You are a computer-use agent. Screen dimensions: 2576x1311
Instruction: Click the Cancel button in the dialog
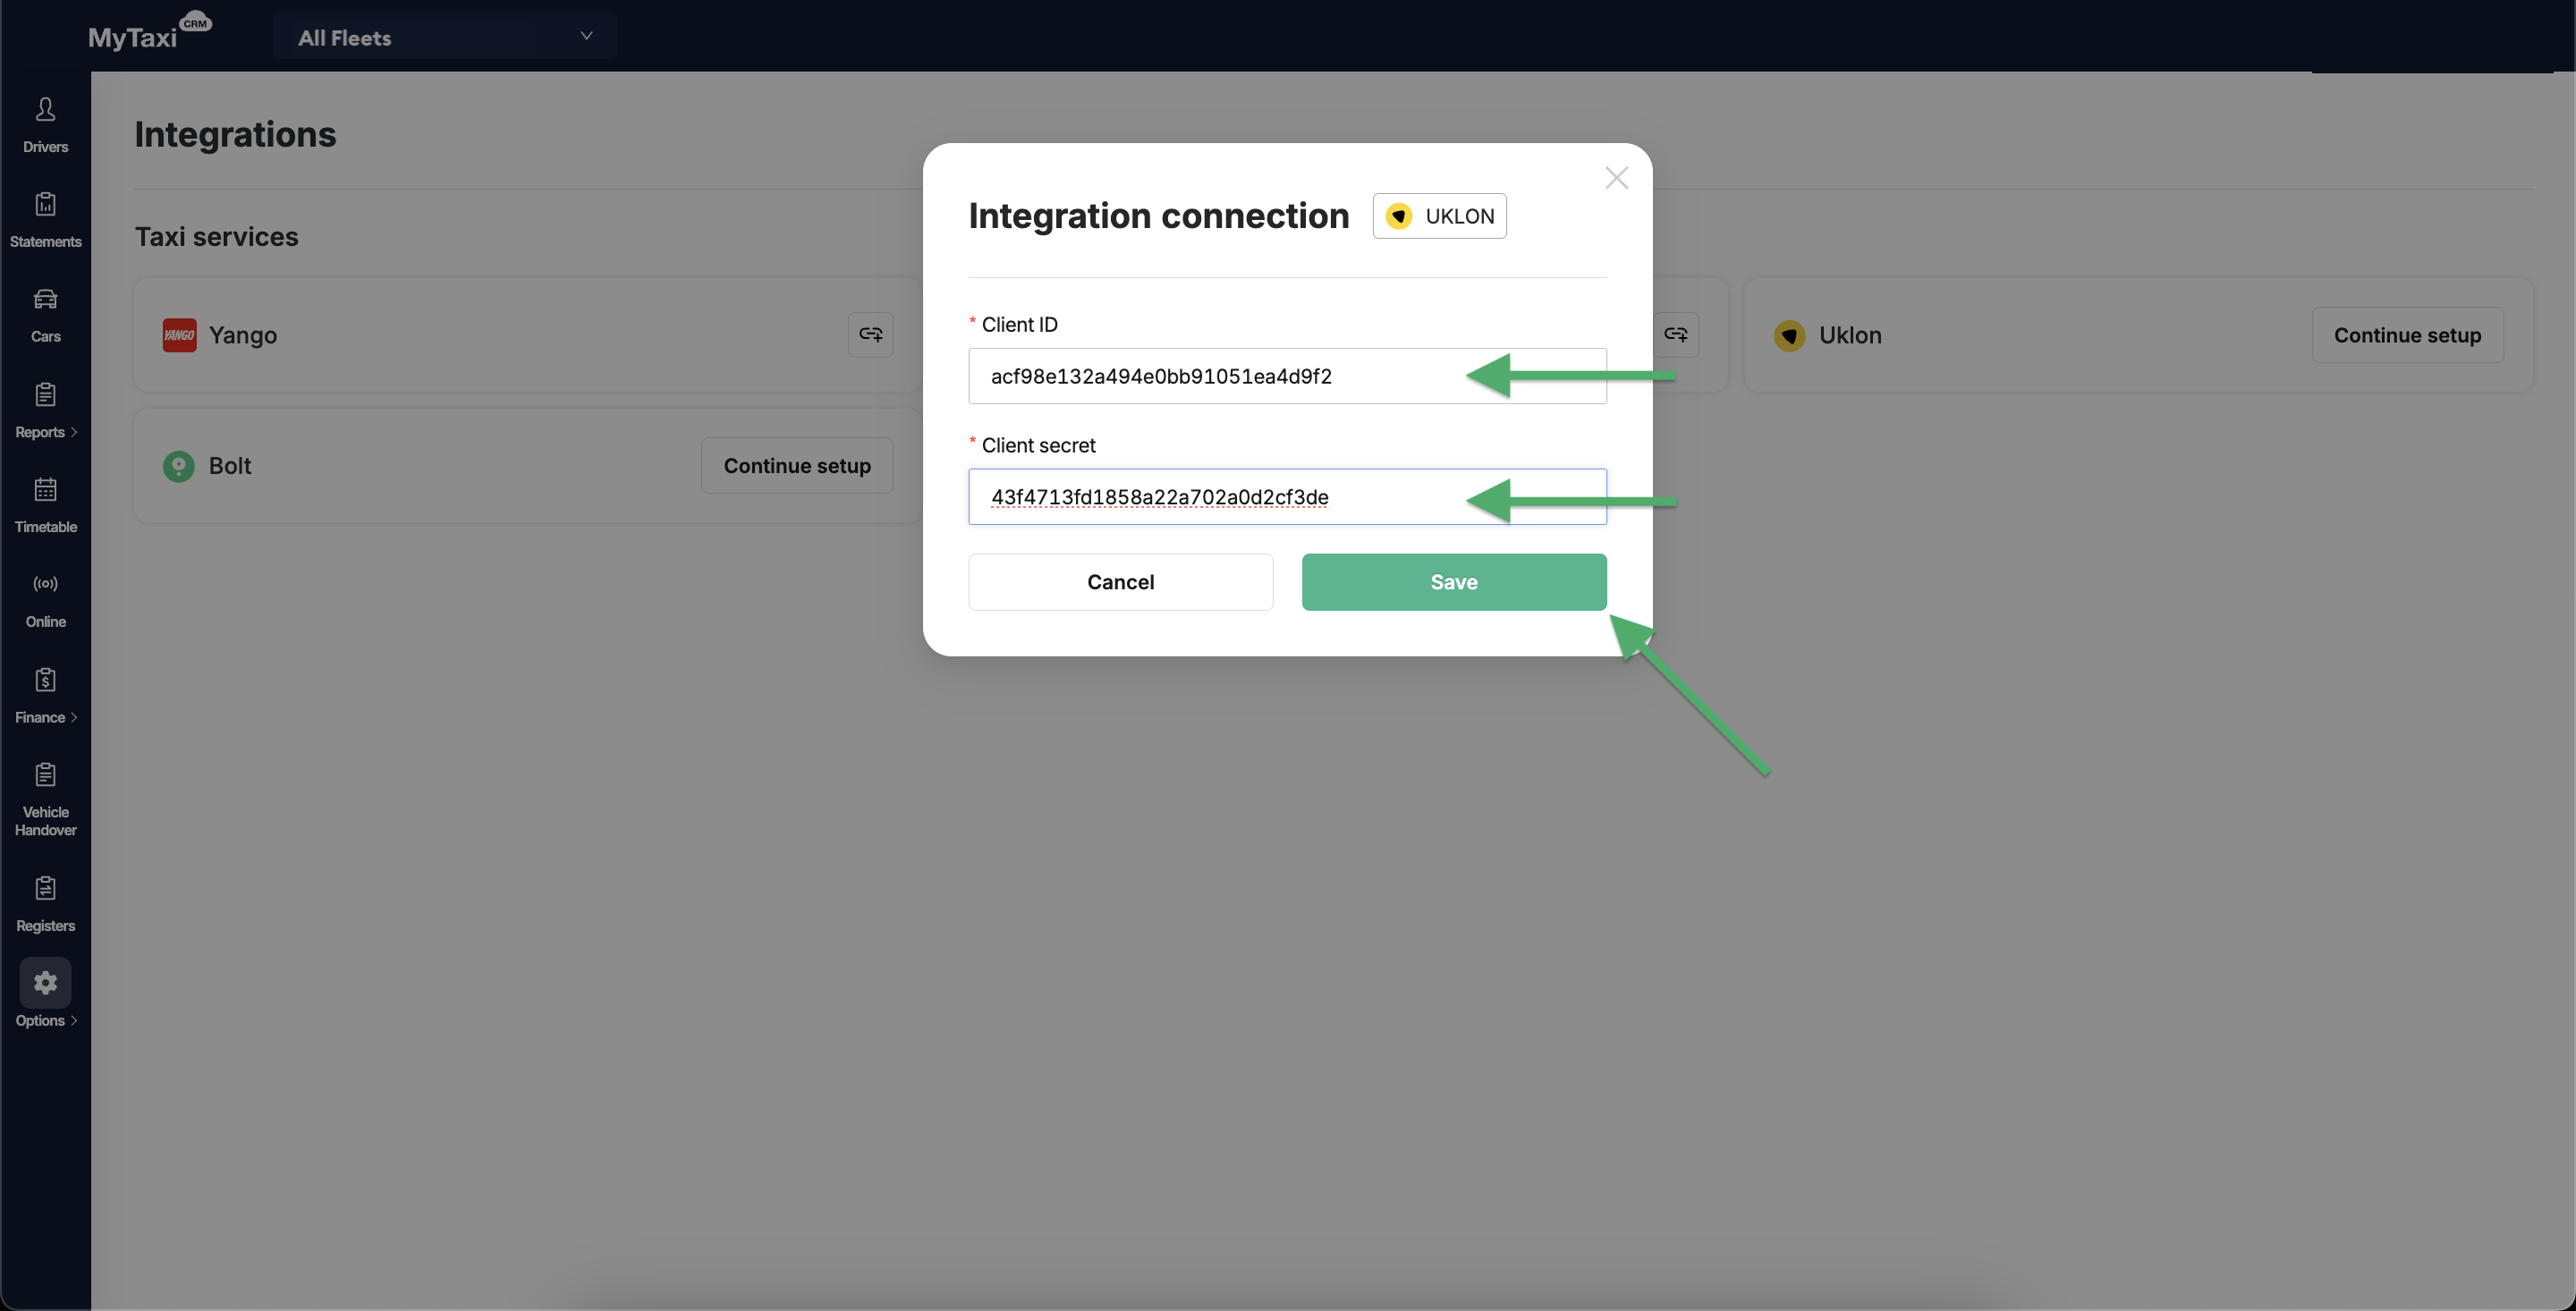1120,582
